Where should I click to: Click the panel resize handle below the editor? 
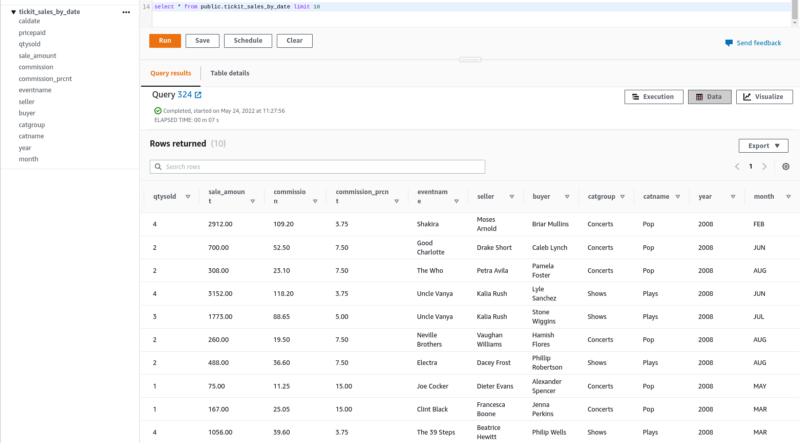[x=470, y=60]
